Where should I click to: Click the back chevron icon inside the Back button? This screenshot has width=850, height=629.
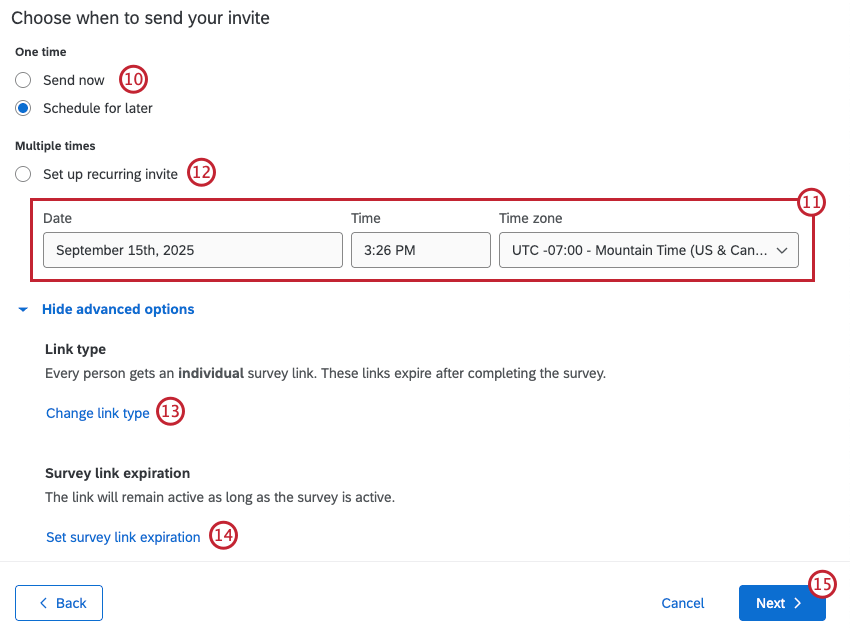tap(44, 603)
